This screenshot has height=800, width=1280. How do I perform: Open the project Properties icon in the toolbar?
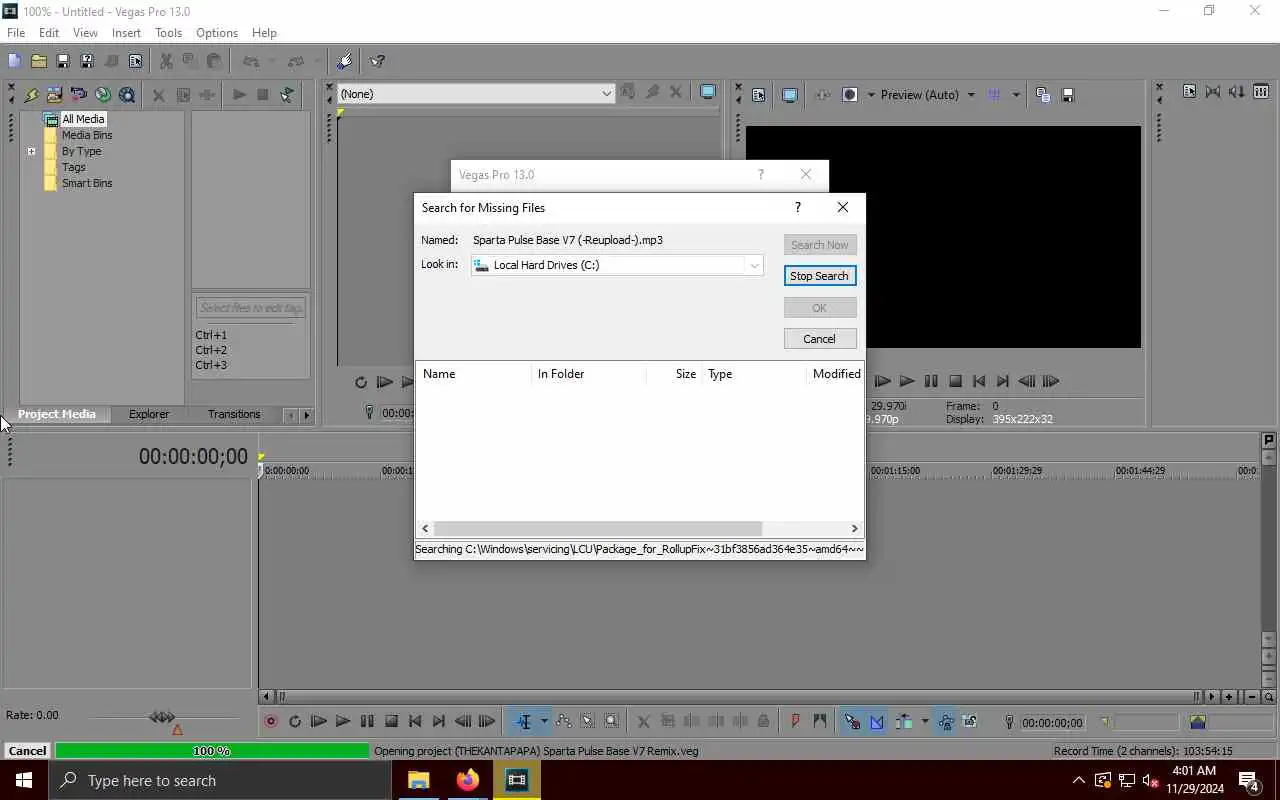(135, 61)
